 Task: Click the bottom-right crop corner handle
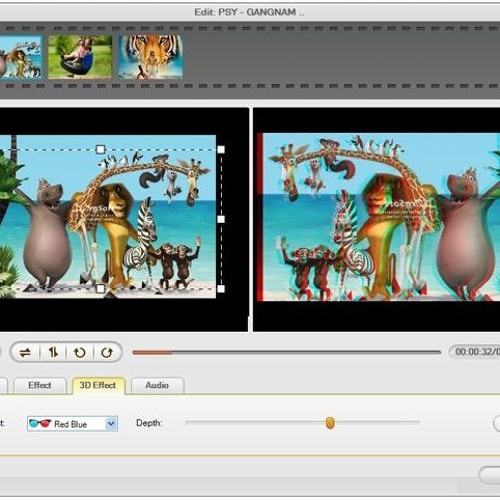coord(221,289)
